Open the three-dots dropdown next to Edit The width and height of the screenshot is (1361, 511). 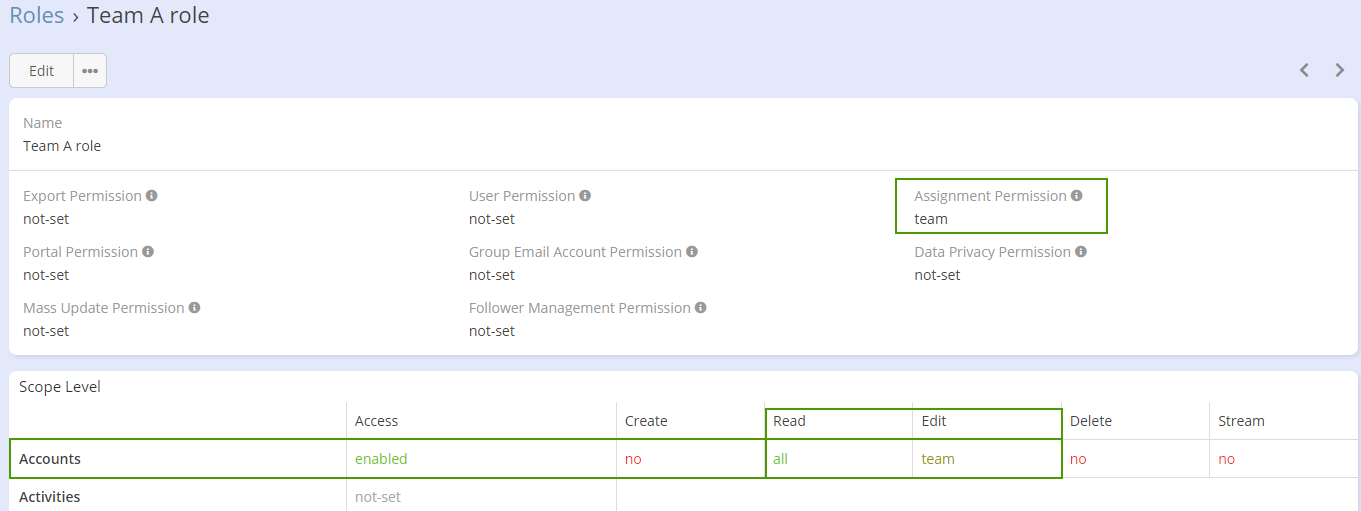tap(90, 71)
